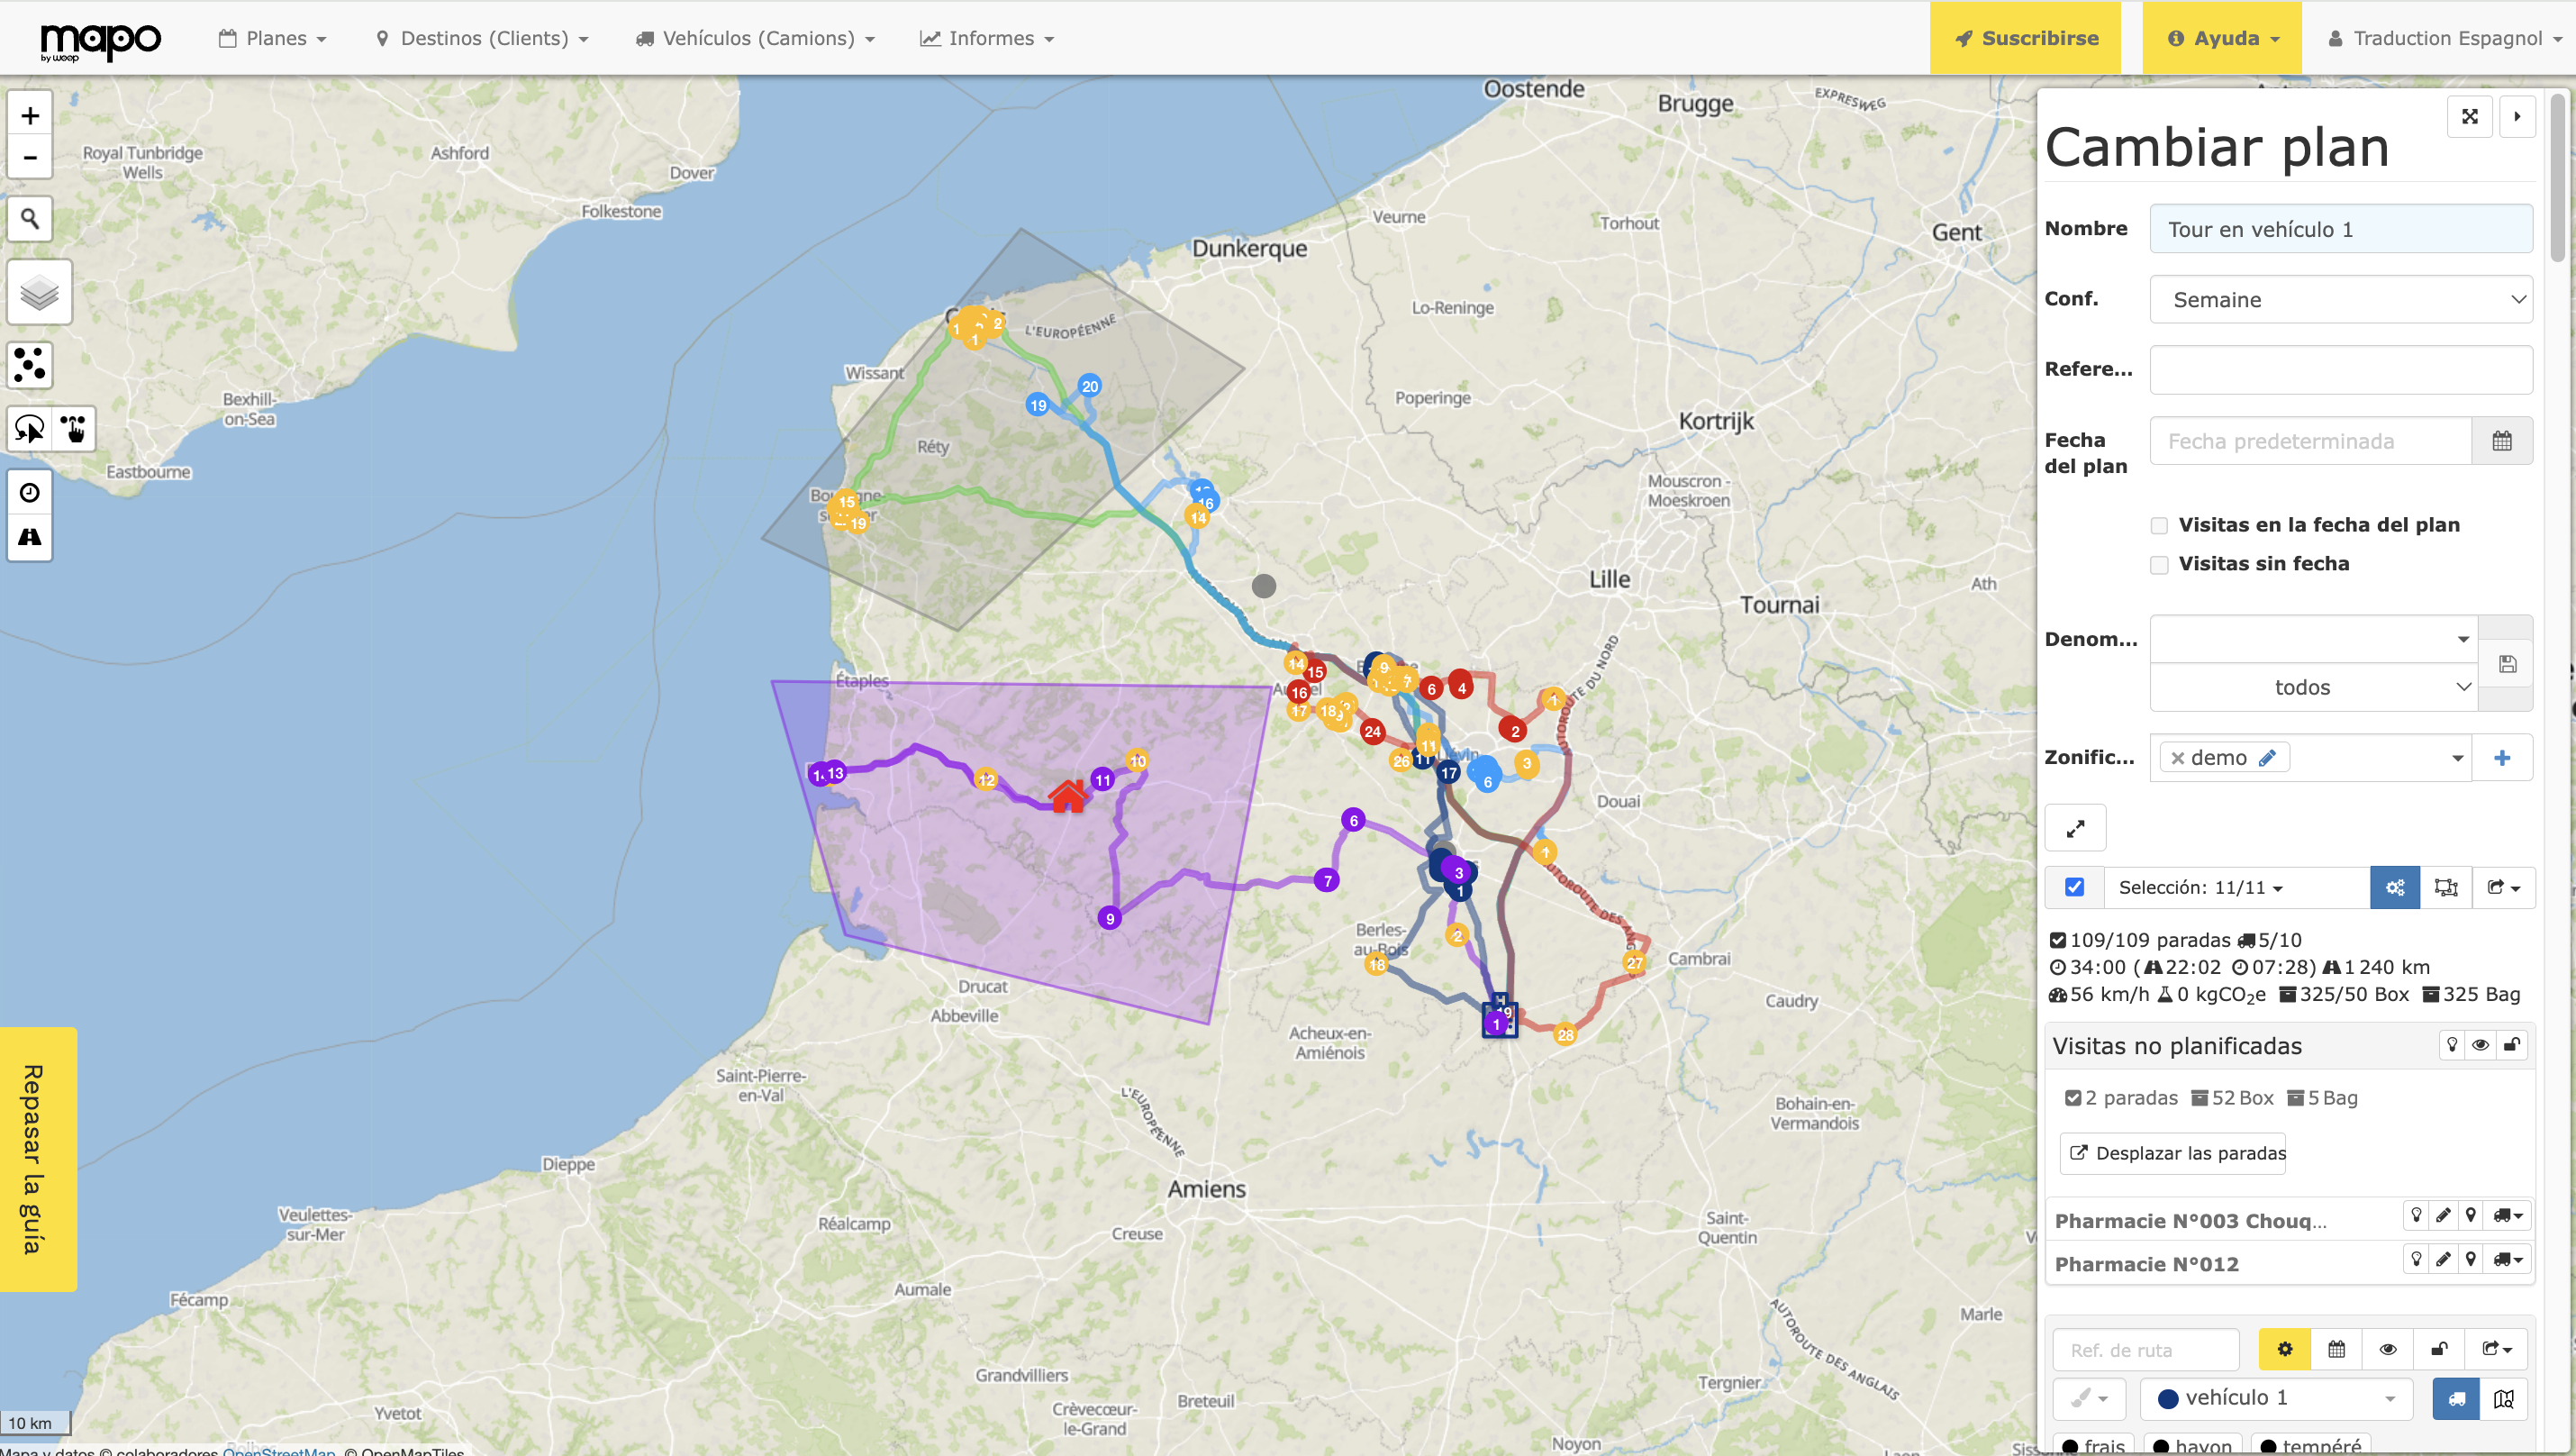Open the Informes menu
The width and height of the screenshot is (2576, 1456).
[987, 38]
